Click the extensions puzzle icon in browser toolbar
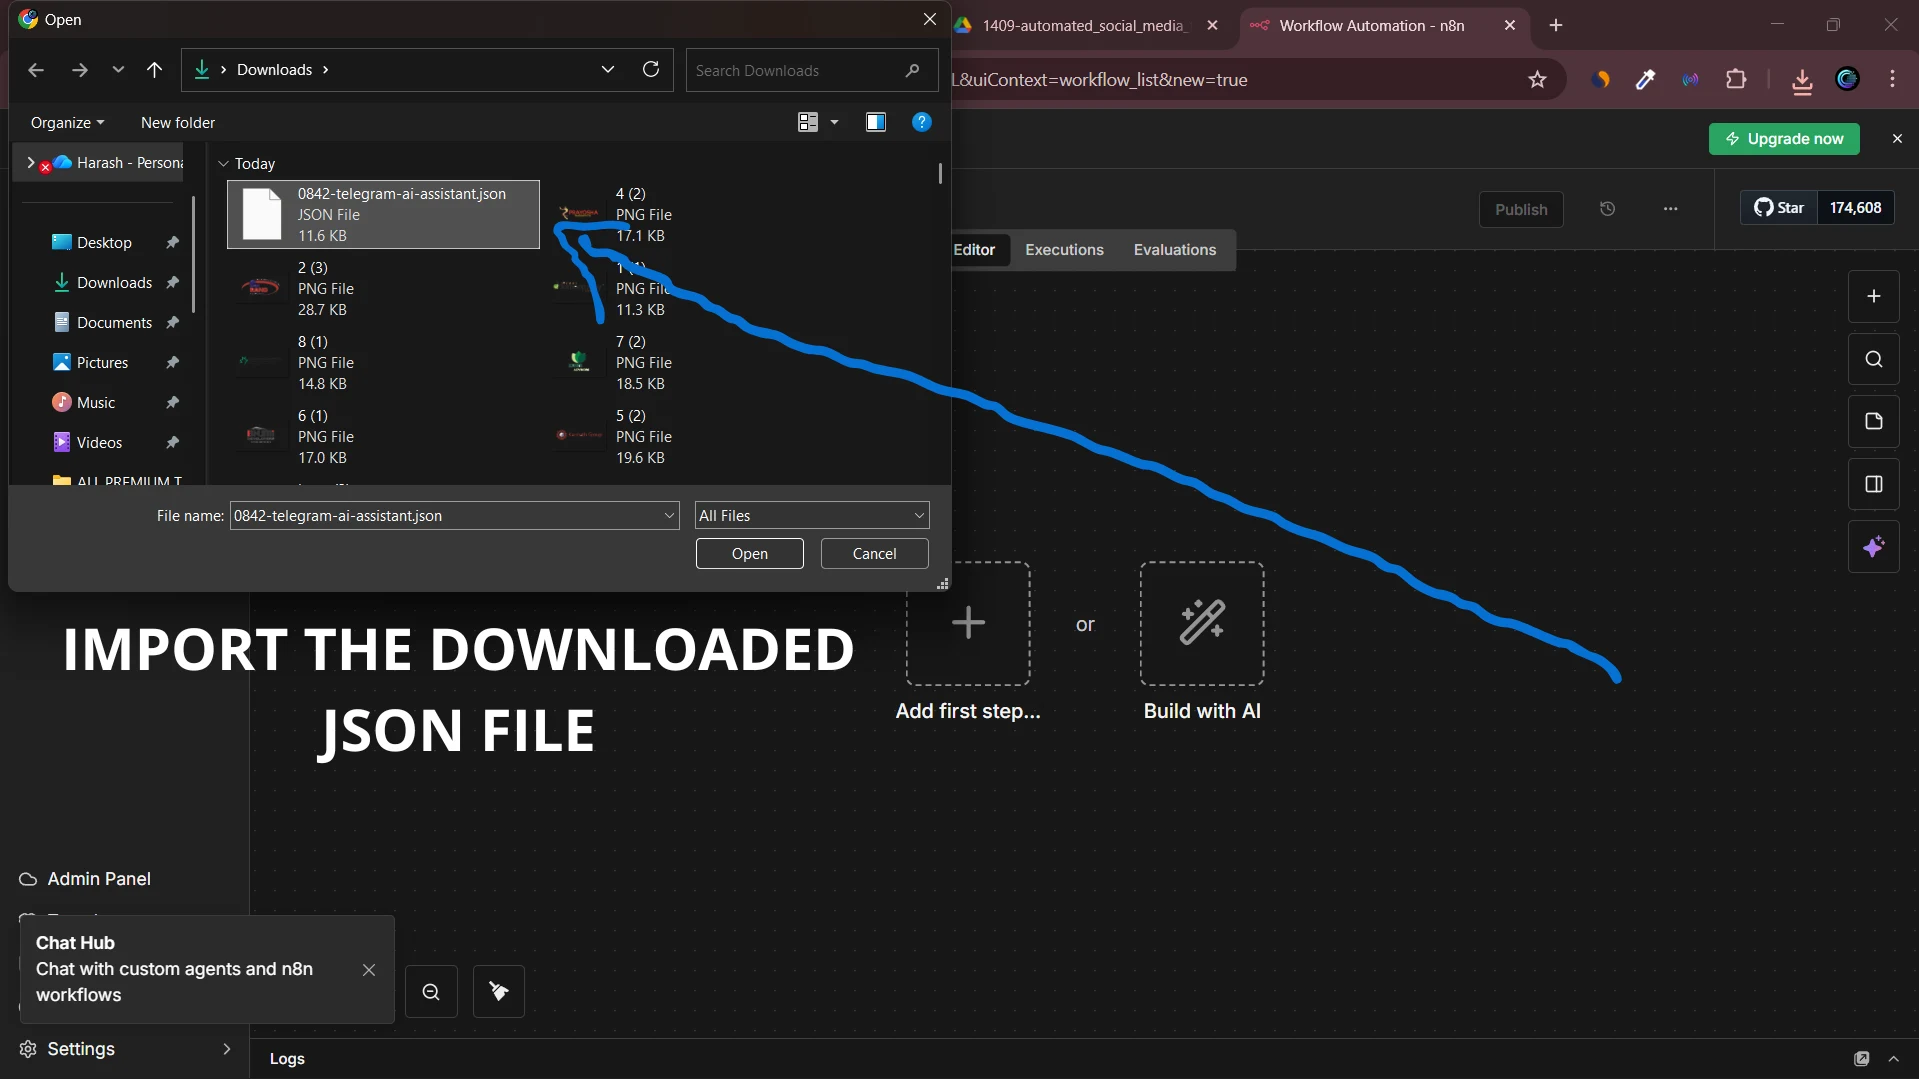 1738,79
